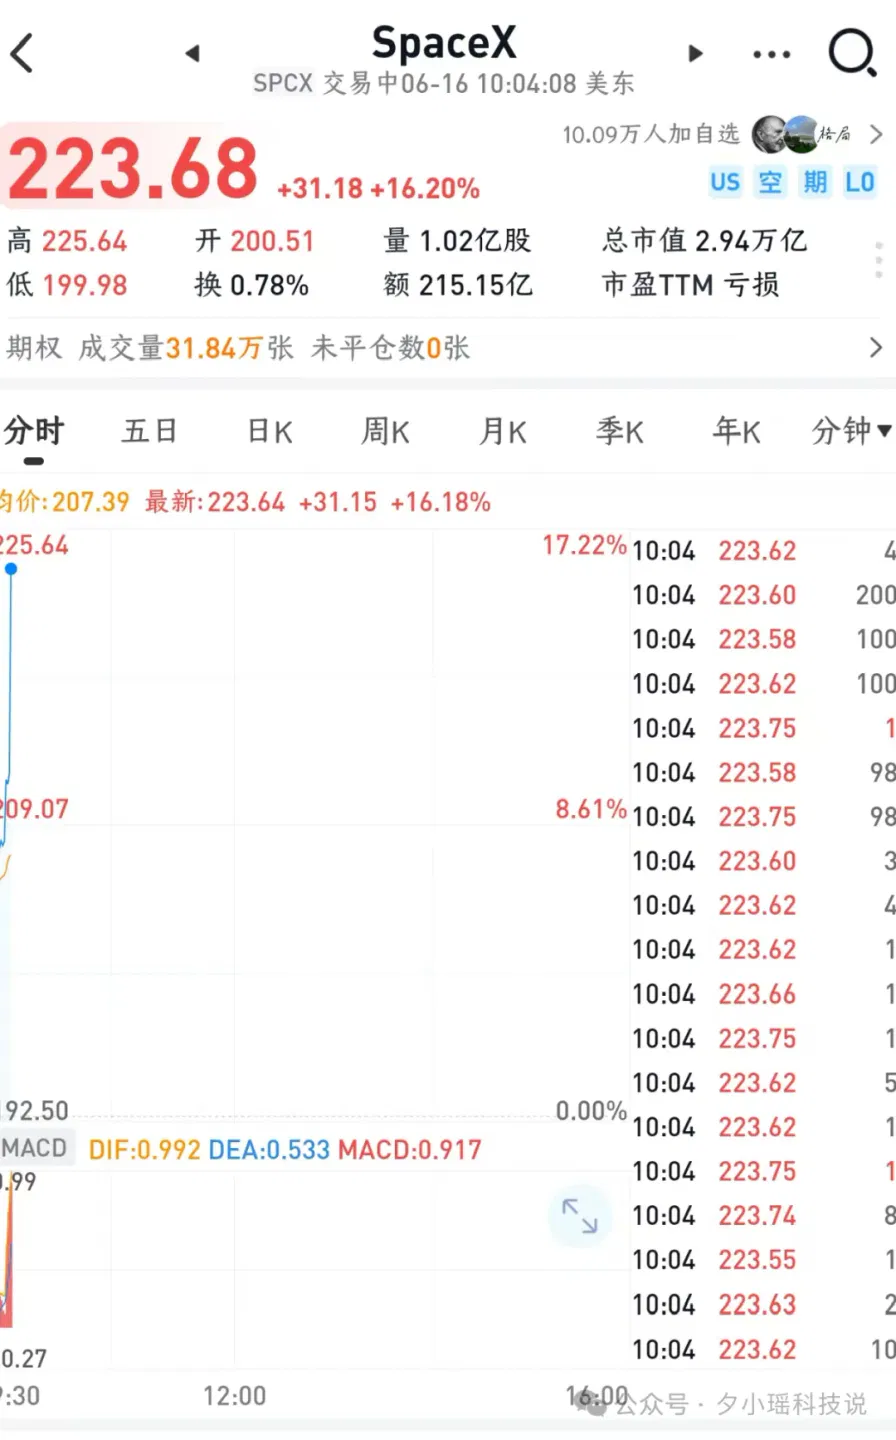
Task: Tap the DIF:0.992 indicator value
Action: click(145, 1149)
